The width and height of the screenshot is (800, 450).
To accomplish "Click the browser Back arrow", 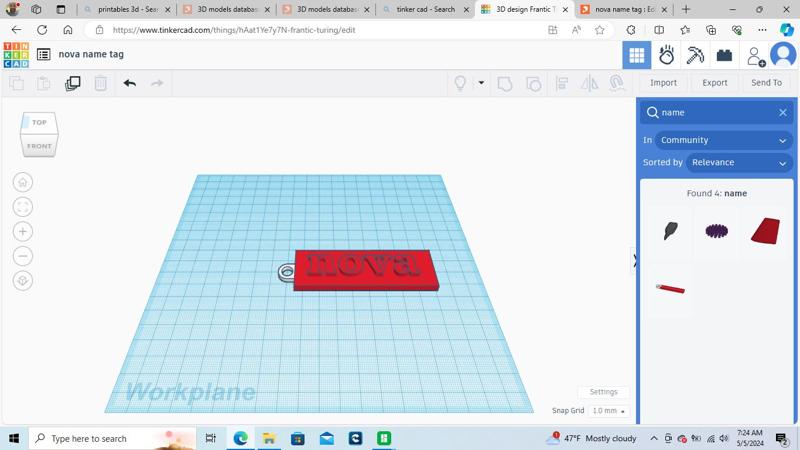I will point(16,30).
